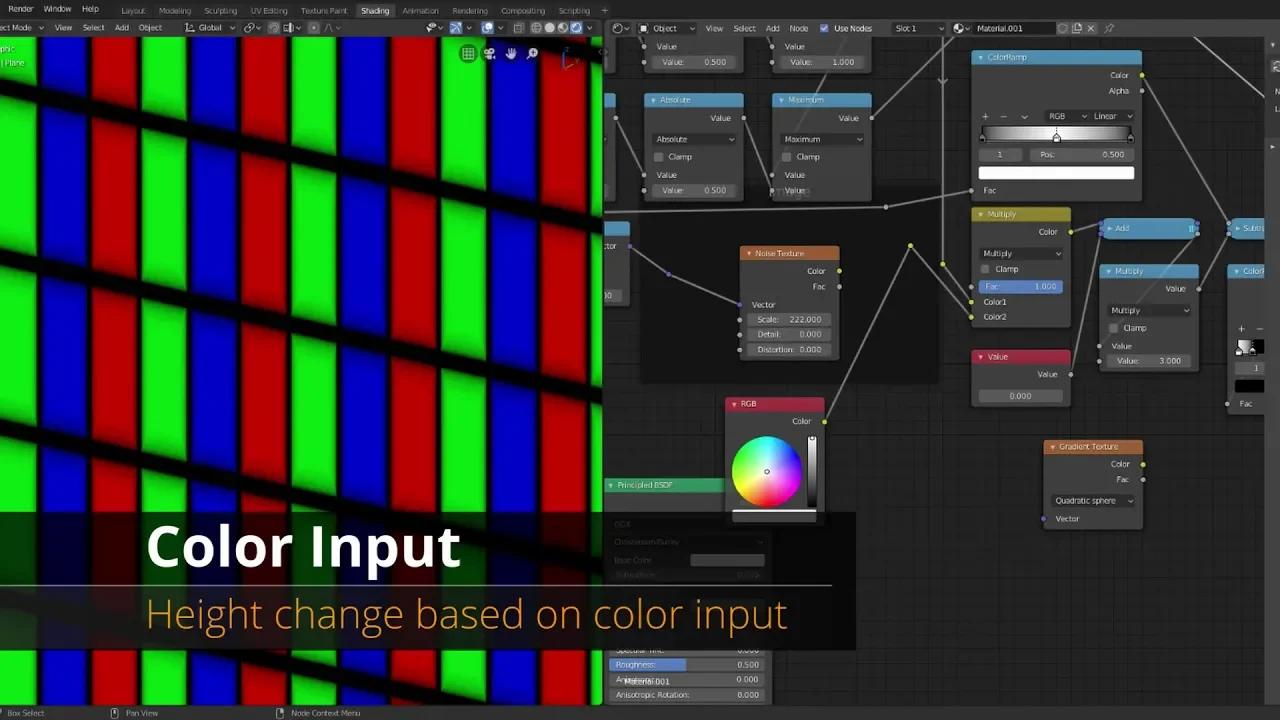Pick a color on the RGB node color wheel
Screen dimensions: 1280x720
pyautogui.click(x=767, y=471)
